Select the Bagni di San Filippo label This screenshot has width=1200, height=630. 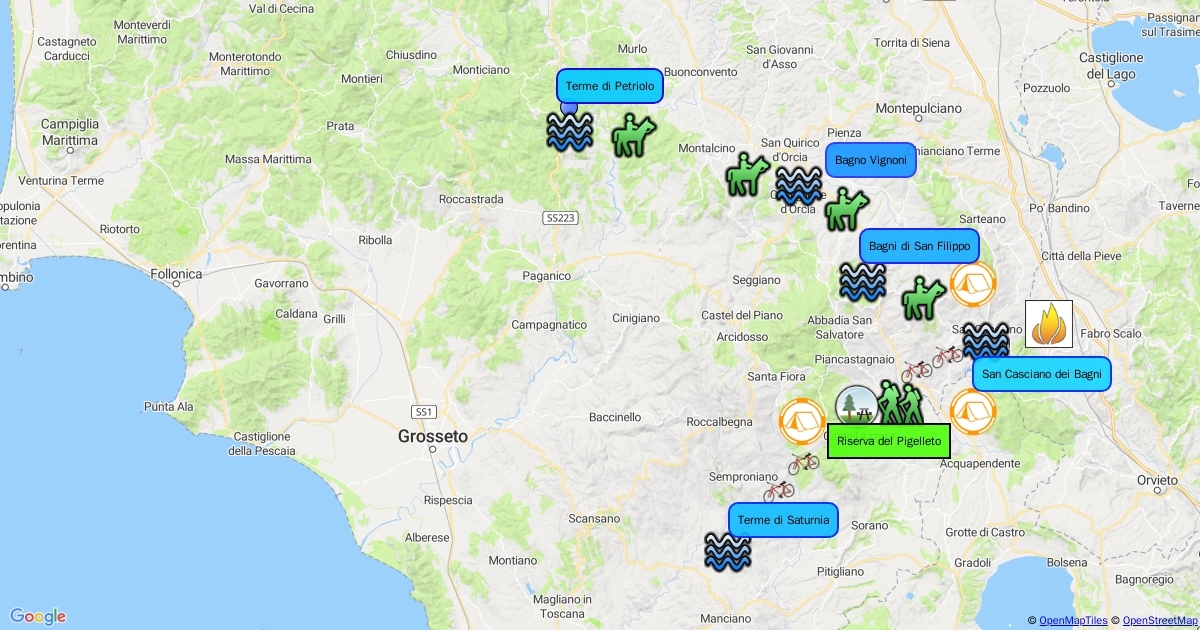tap(919, 246)
